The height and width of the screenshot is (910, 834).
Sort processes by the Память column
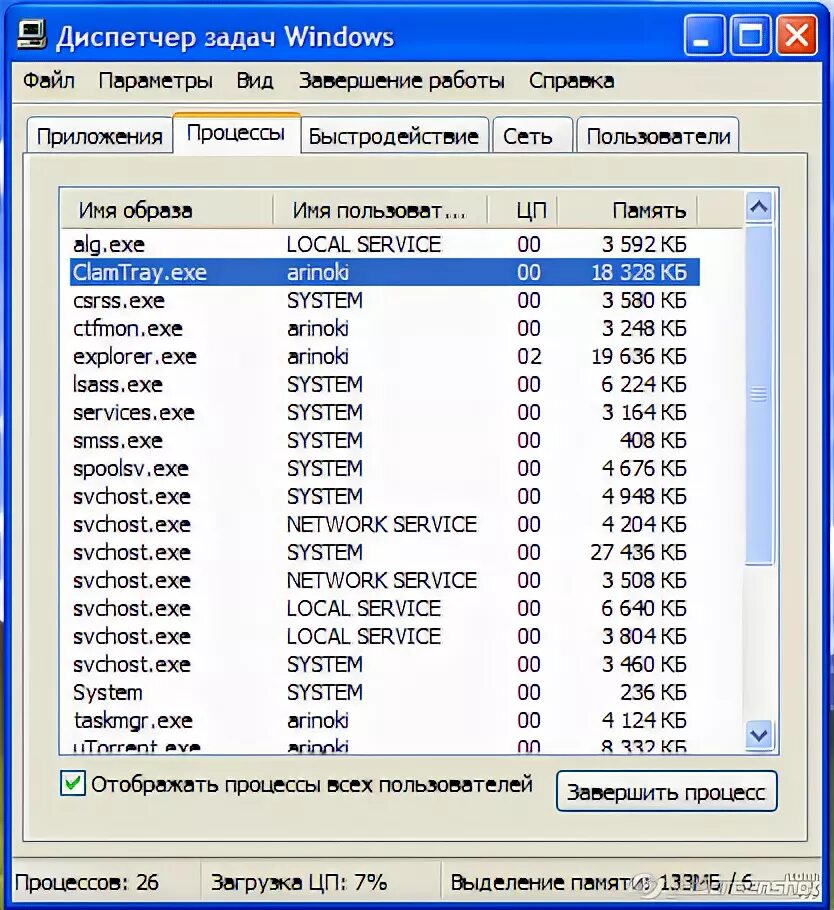(x=648, y=209)
